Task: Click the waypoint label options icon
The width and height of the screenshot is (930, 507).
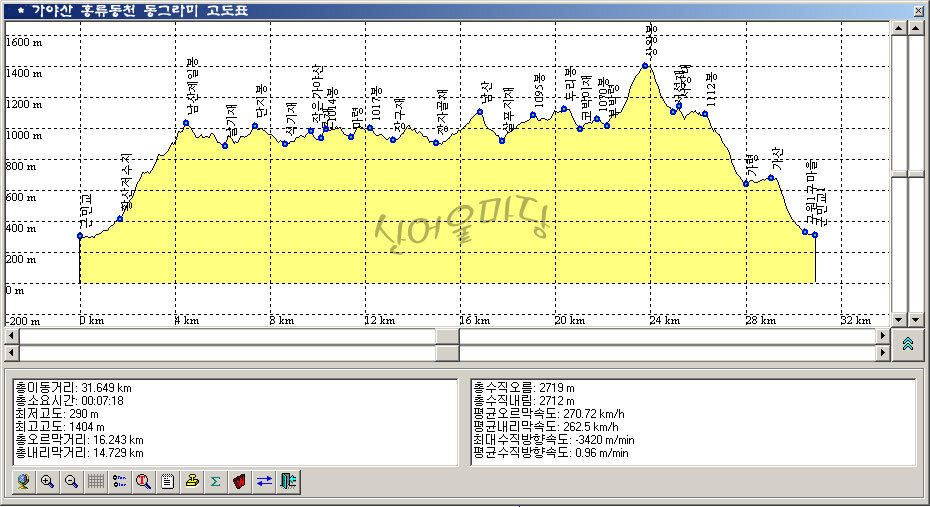Action: [120, 482]
